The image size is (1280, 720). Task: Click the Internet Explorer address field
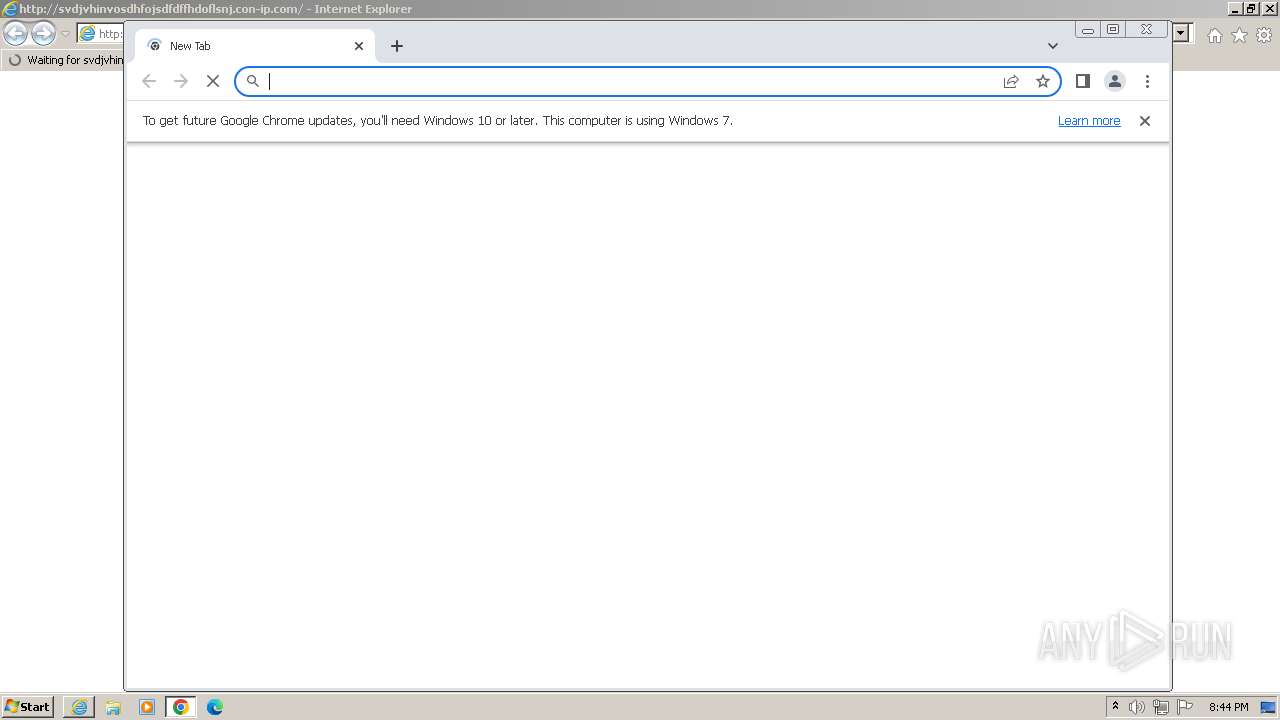pyautogui.click(x=100, y=34)
